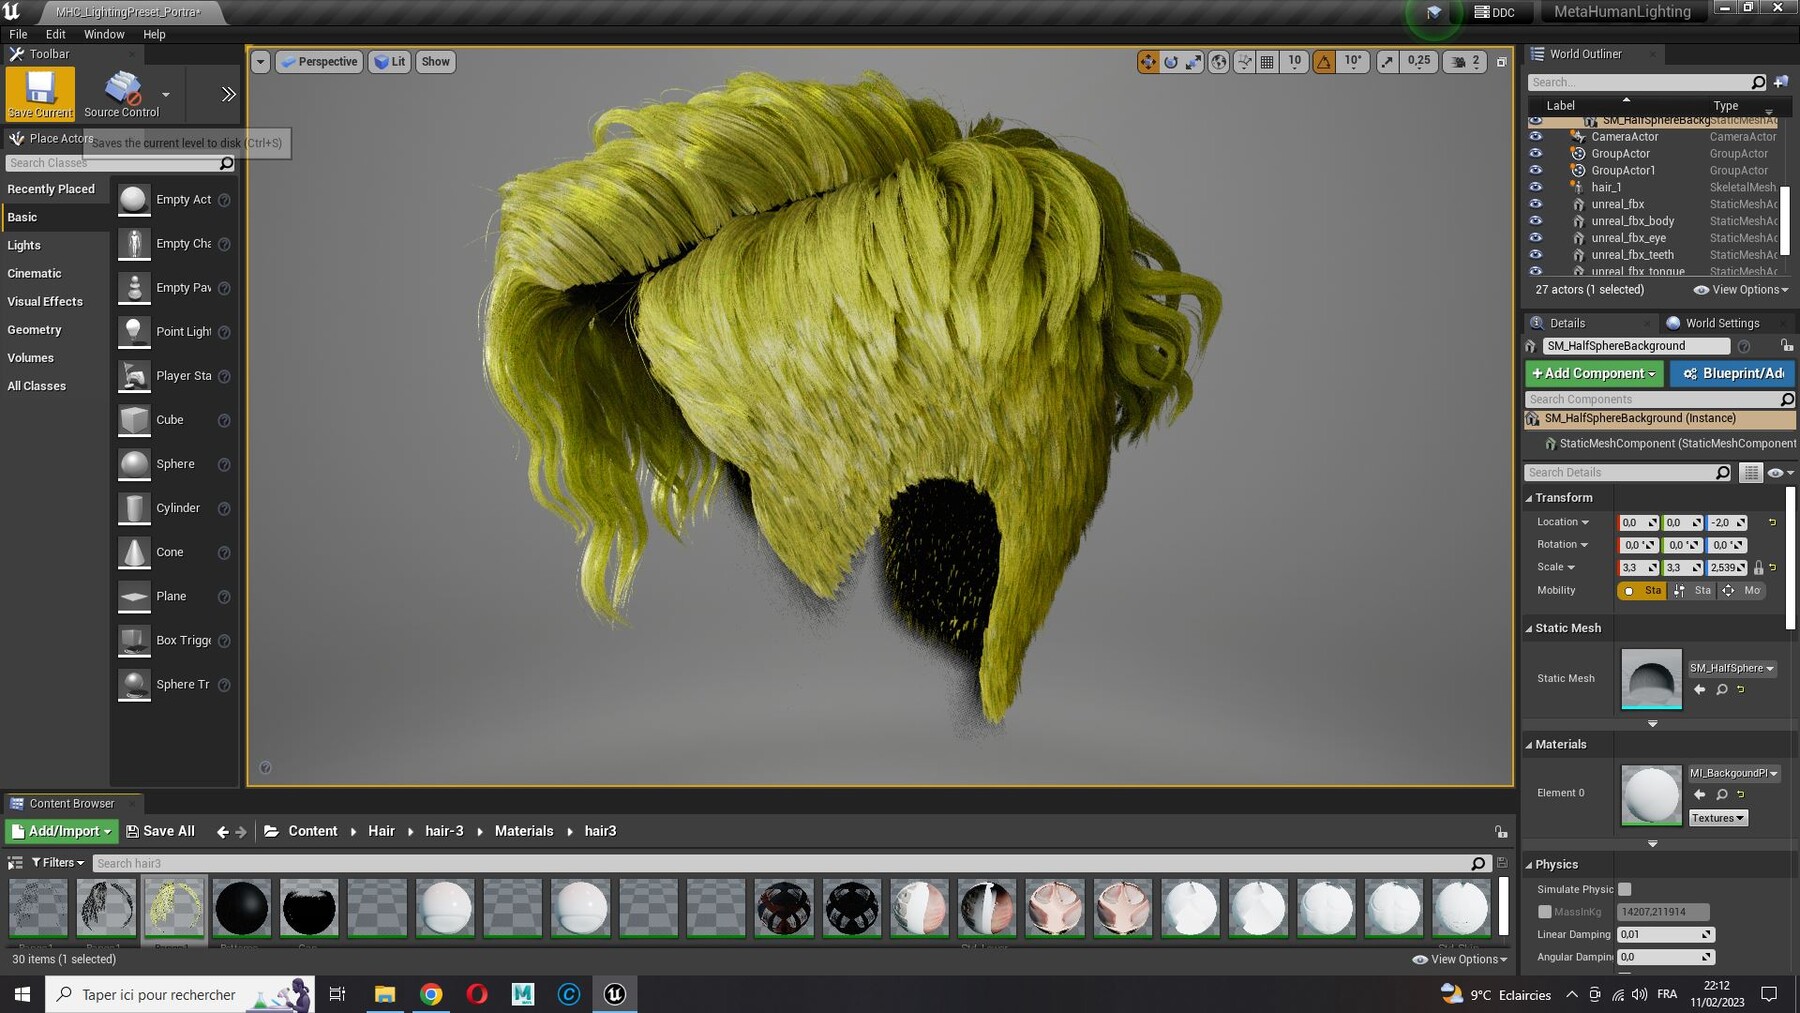Click the Add/Import button in Content Browser
The height and width of the screenshot is (1013, 1800).
[x=61, y=831]
